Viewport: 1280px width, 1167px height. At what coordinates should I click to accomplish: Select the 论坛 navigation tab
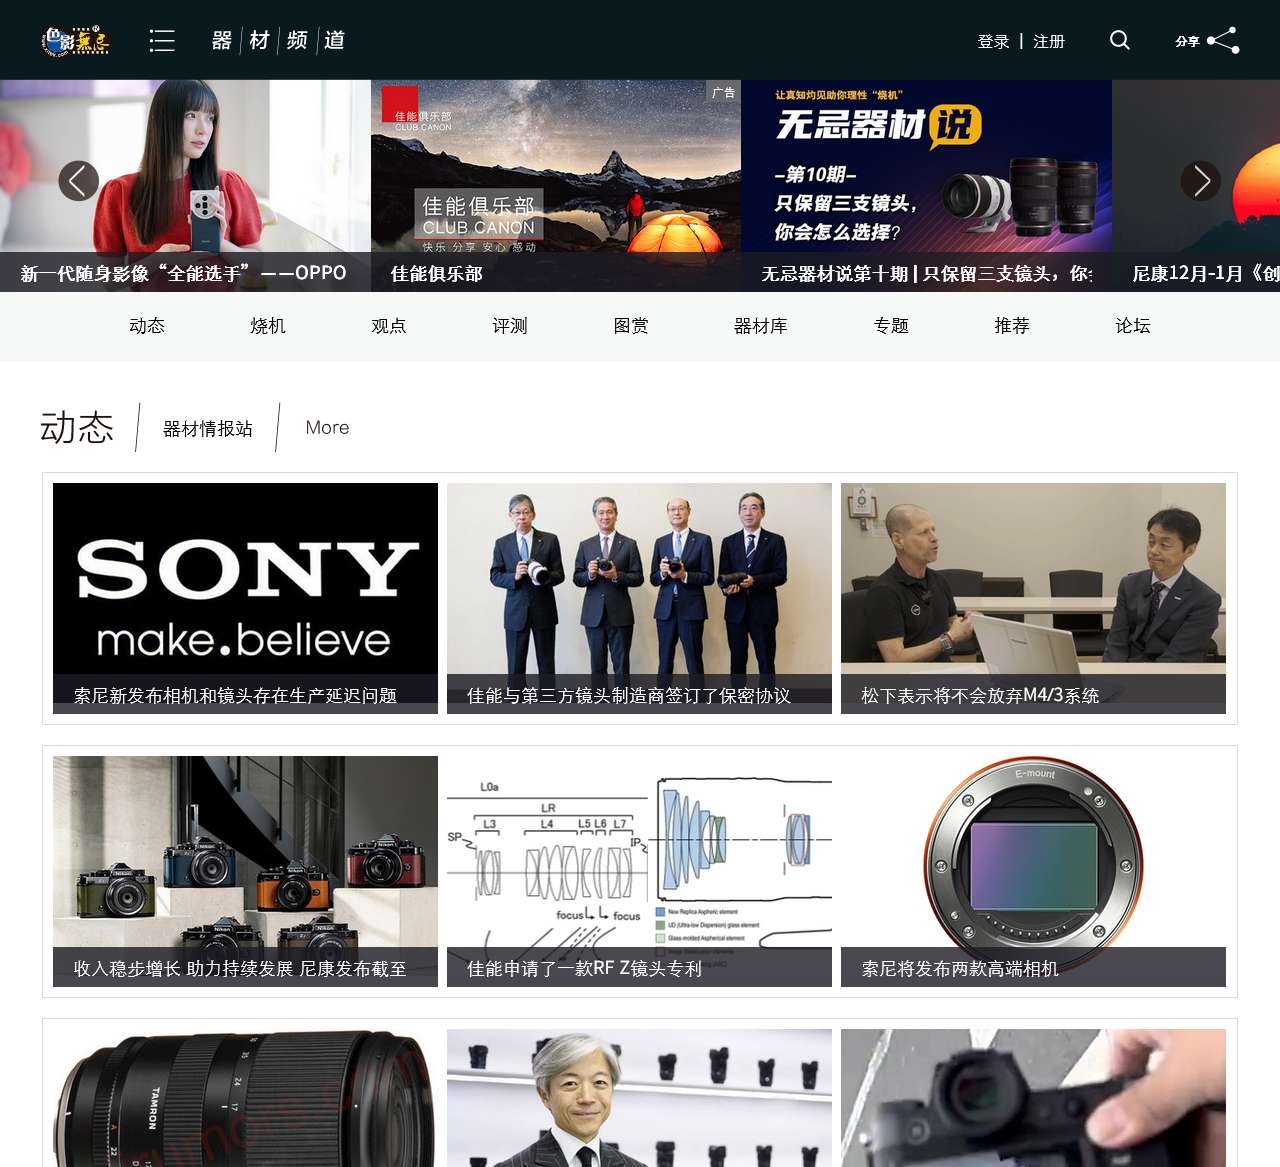coord(1133,326)
